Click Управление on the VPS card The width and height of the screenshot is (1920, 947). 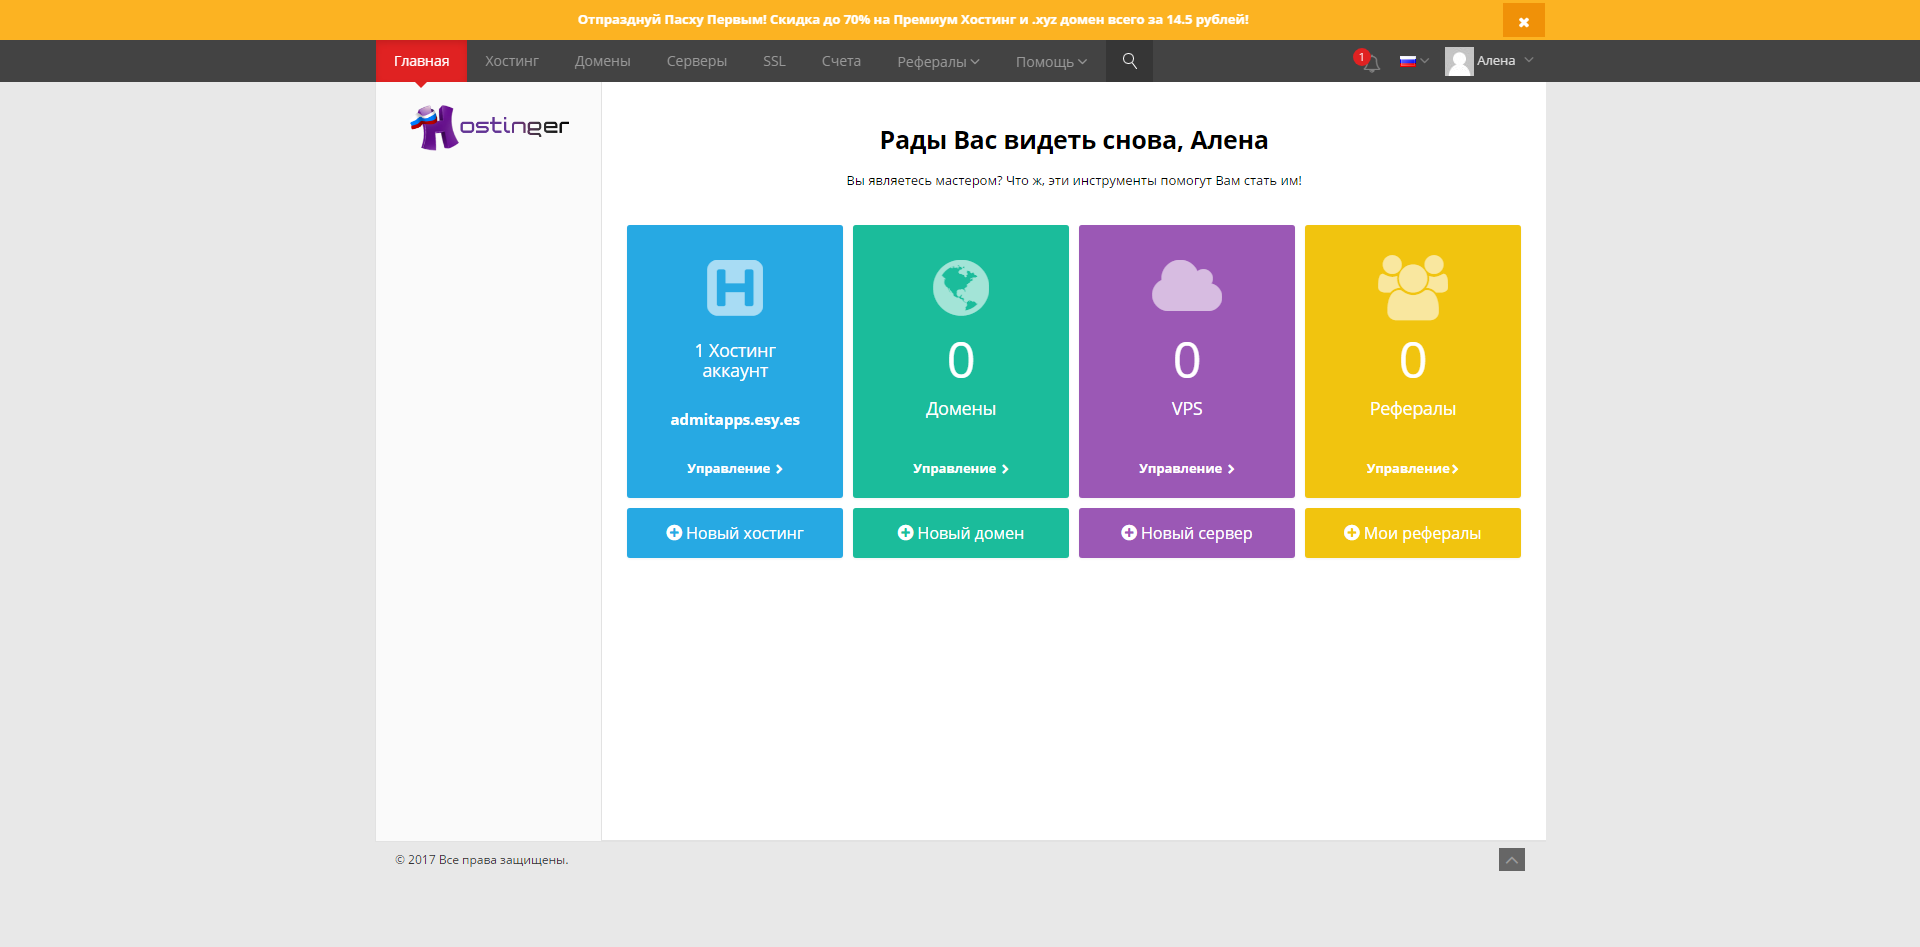click(x=1187, y=469)
